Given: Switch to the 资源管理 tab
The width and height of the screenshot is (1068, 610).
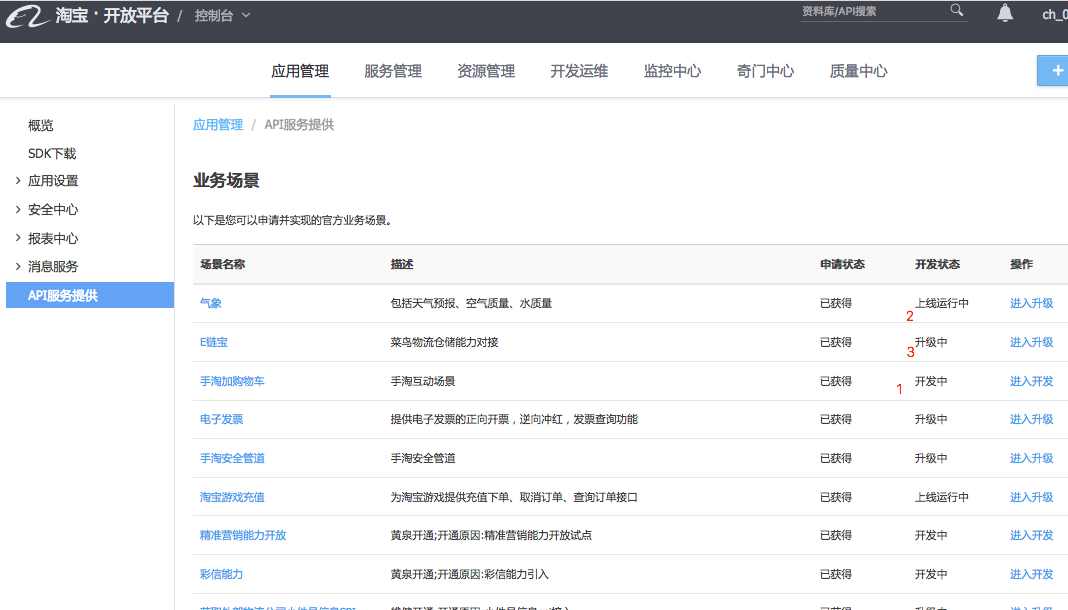Looking at the screenshot, I should (486, 71).
